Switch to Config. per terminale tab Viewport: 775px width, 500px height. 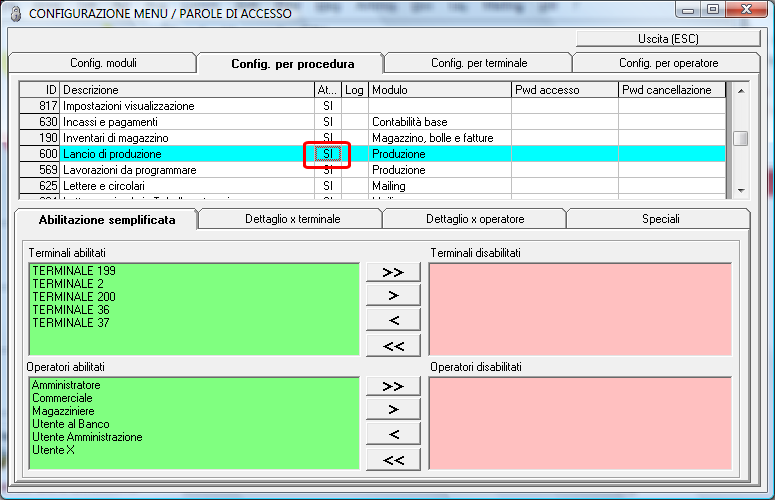(x=479, y=63)
